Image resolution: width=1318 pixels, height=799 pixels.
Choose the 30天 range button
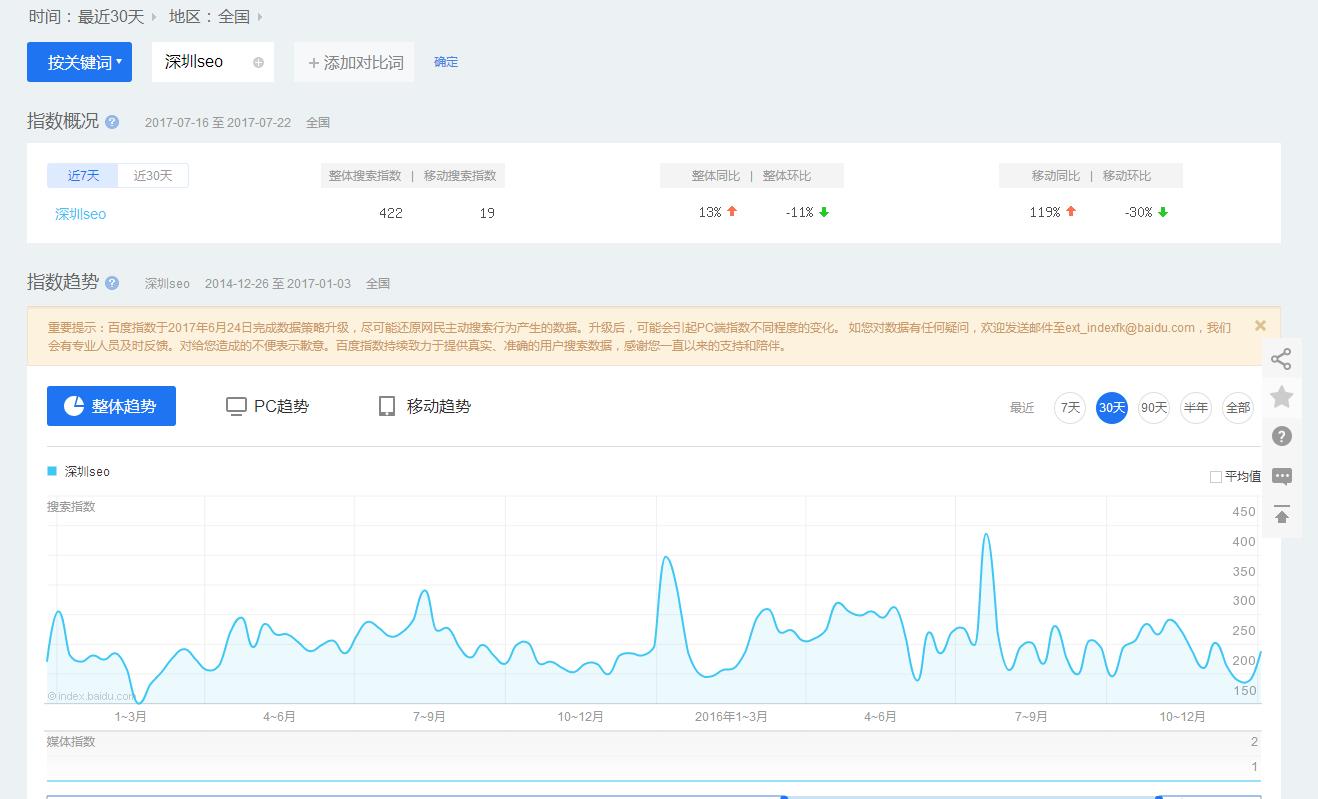pos(1112,407)
